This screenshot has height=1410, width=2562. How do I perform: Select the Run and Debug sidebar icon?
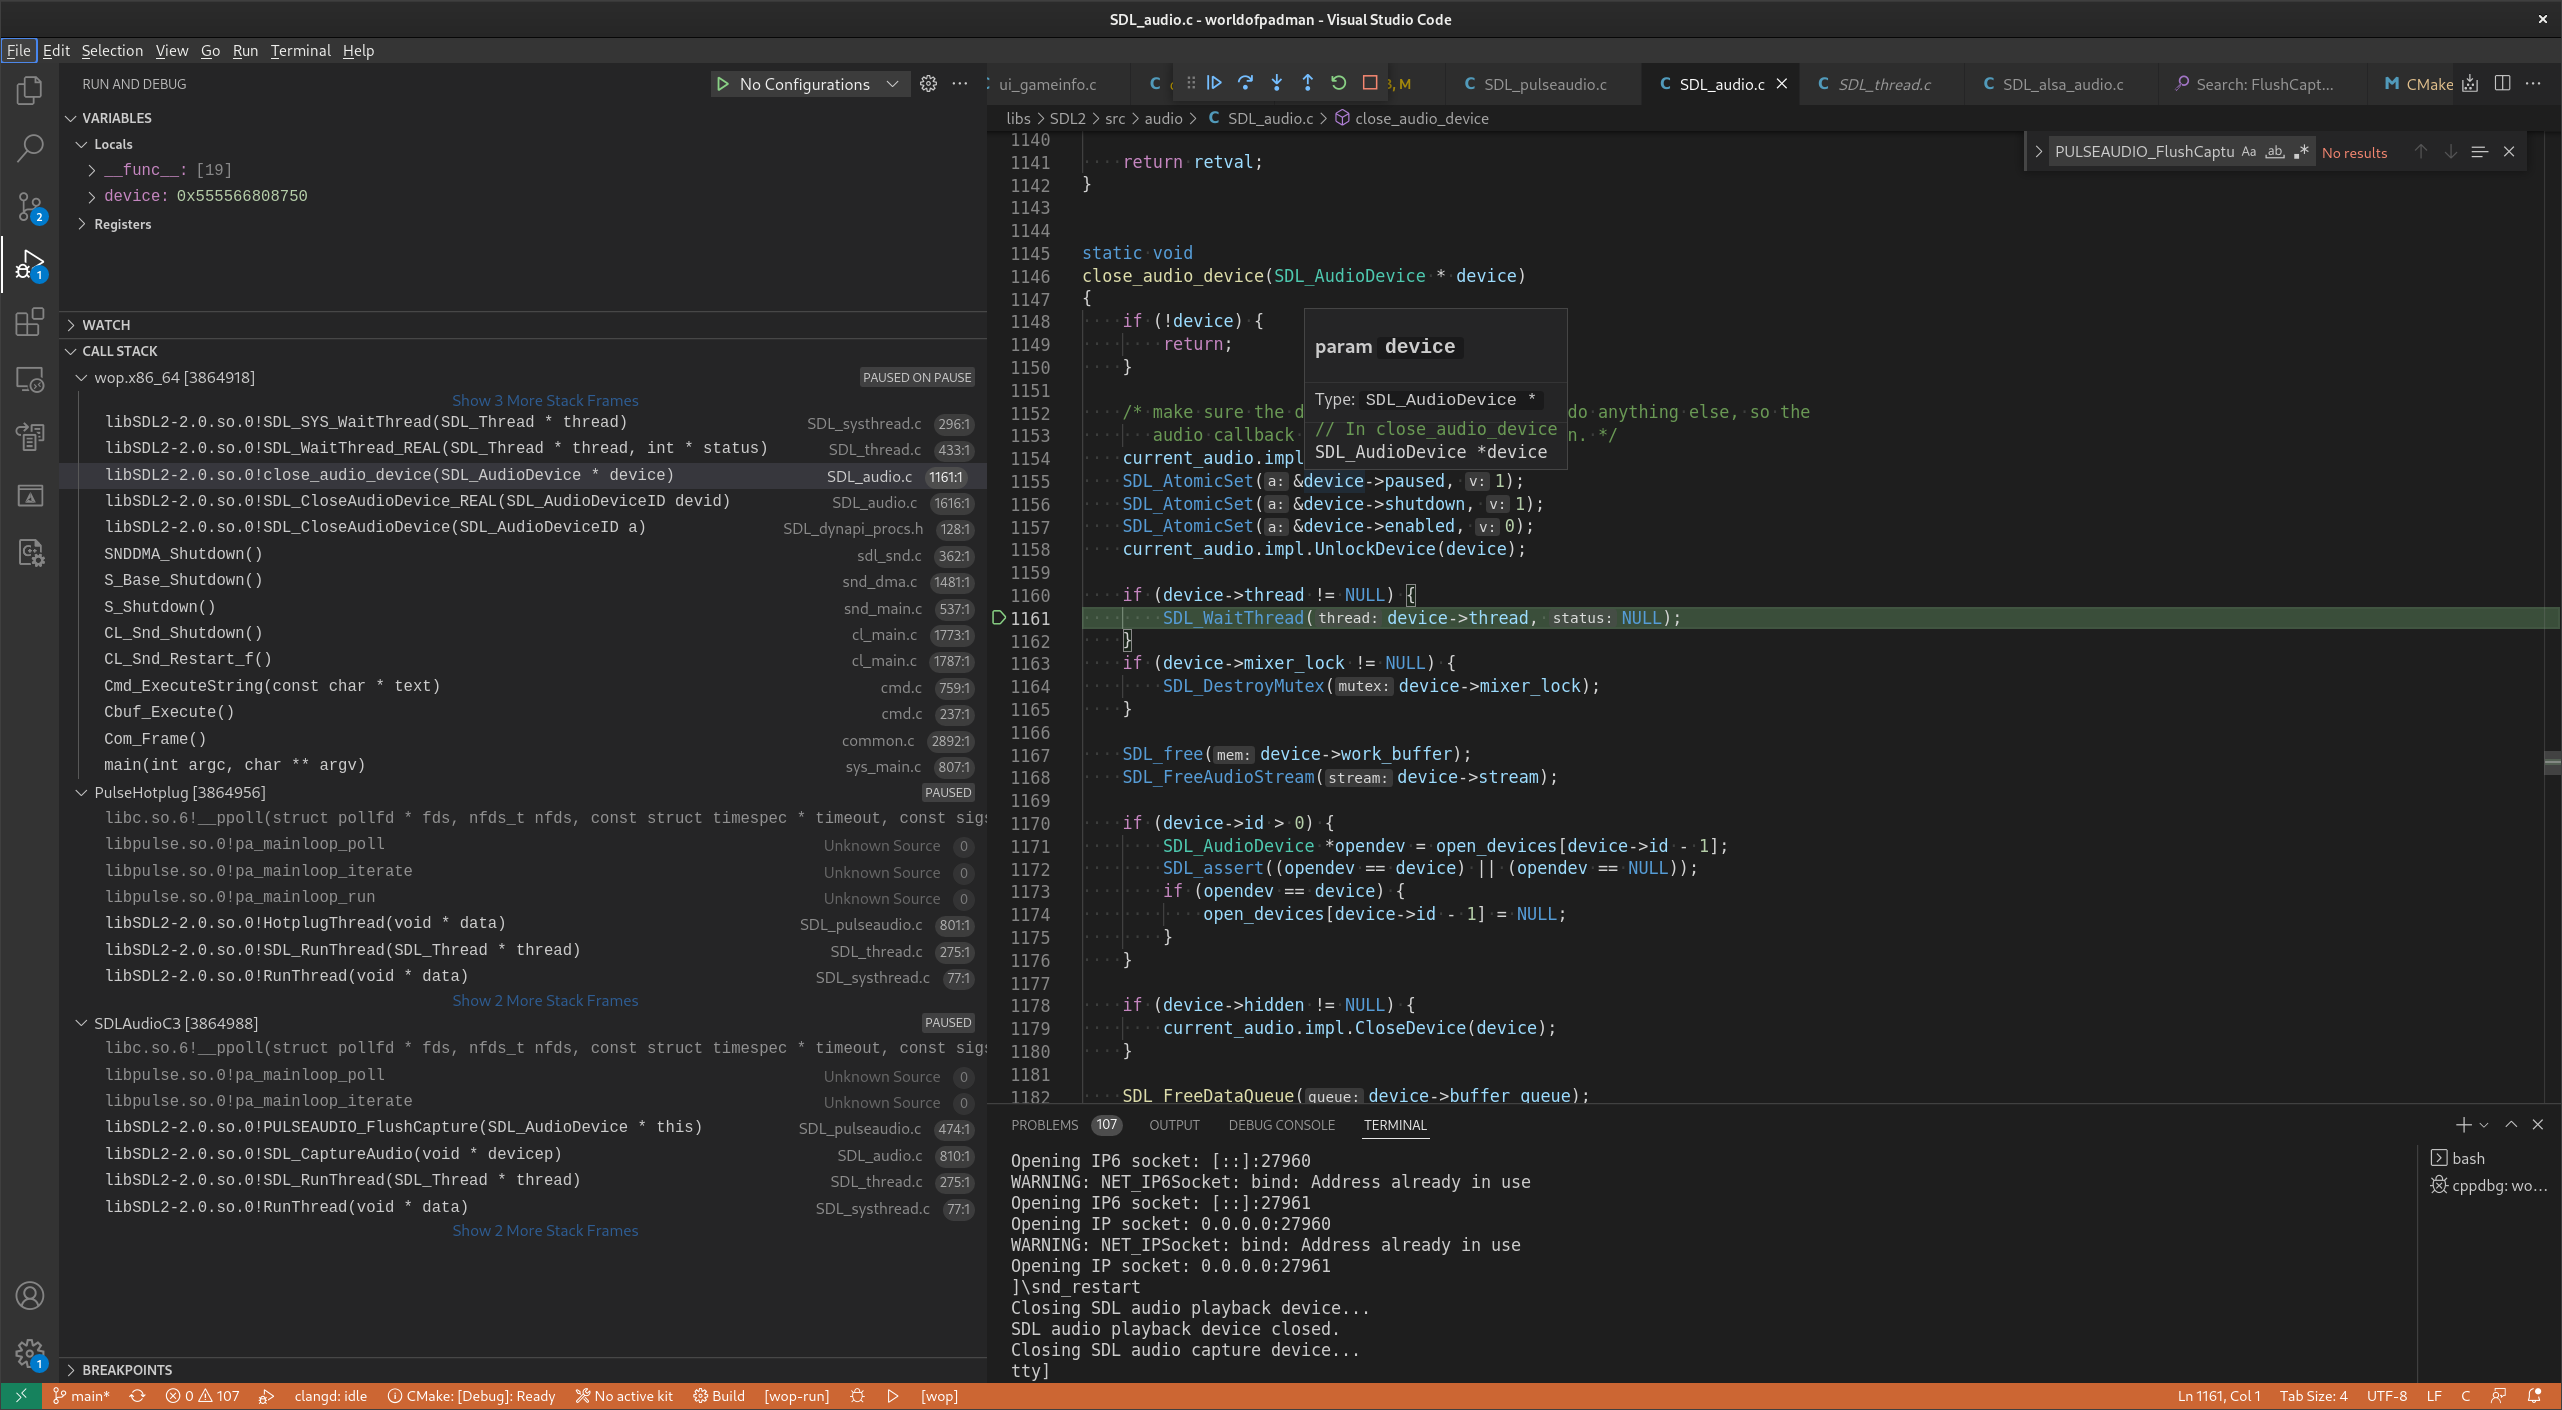point(29,264)
